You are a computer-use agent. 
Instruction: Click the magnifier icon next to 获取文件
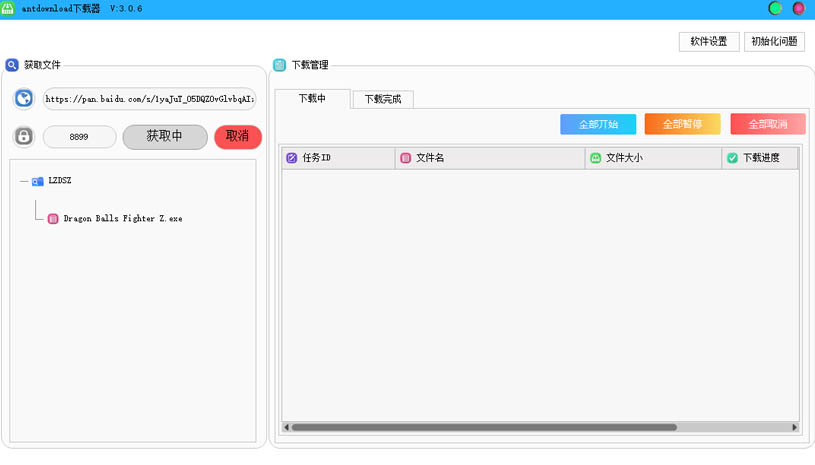point(12,65)
